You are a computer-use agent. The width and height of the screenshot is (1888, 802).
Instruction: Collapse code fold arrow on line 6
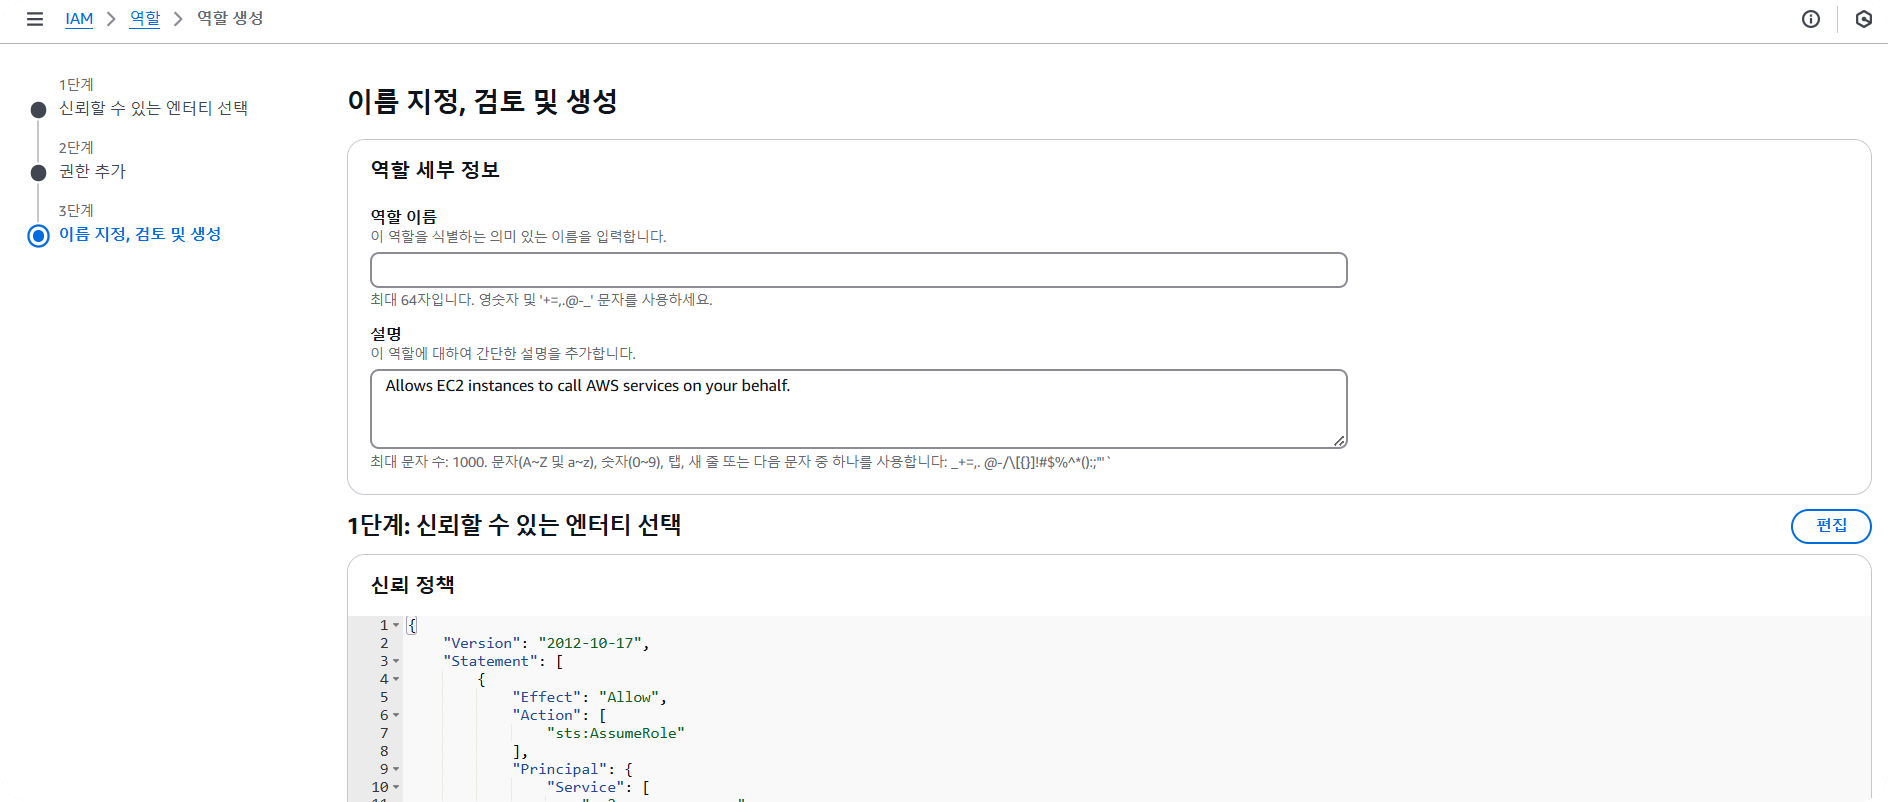pos(396,715)
